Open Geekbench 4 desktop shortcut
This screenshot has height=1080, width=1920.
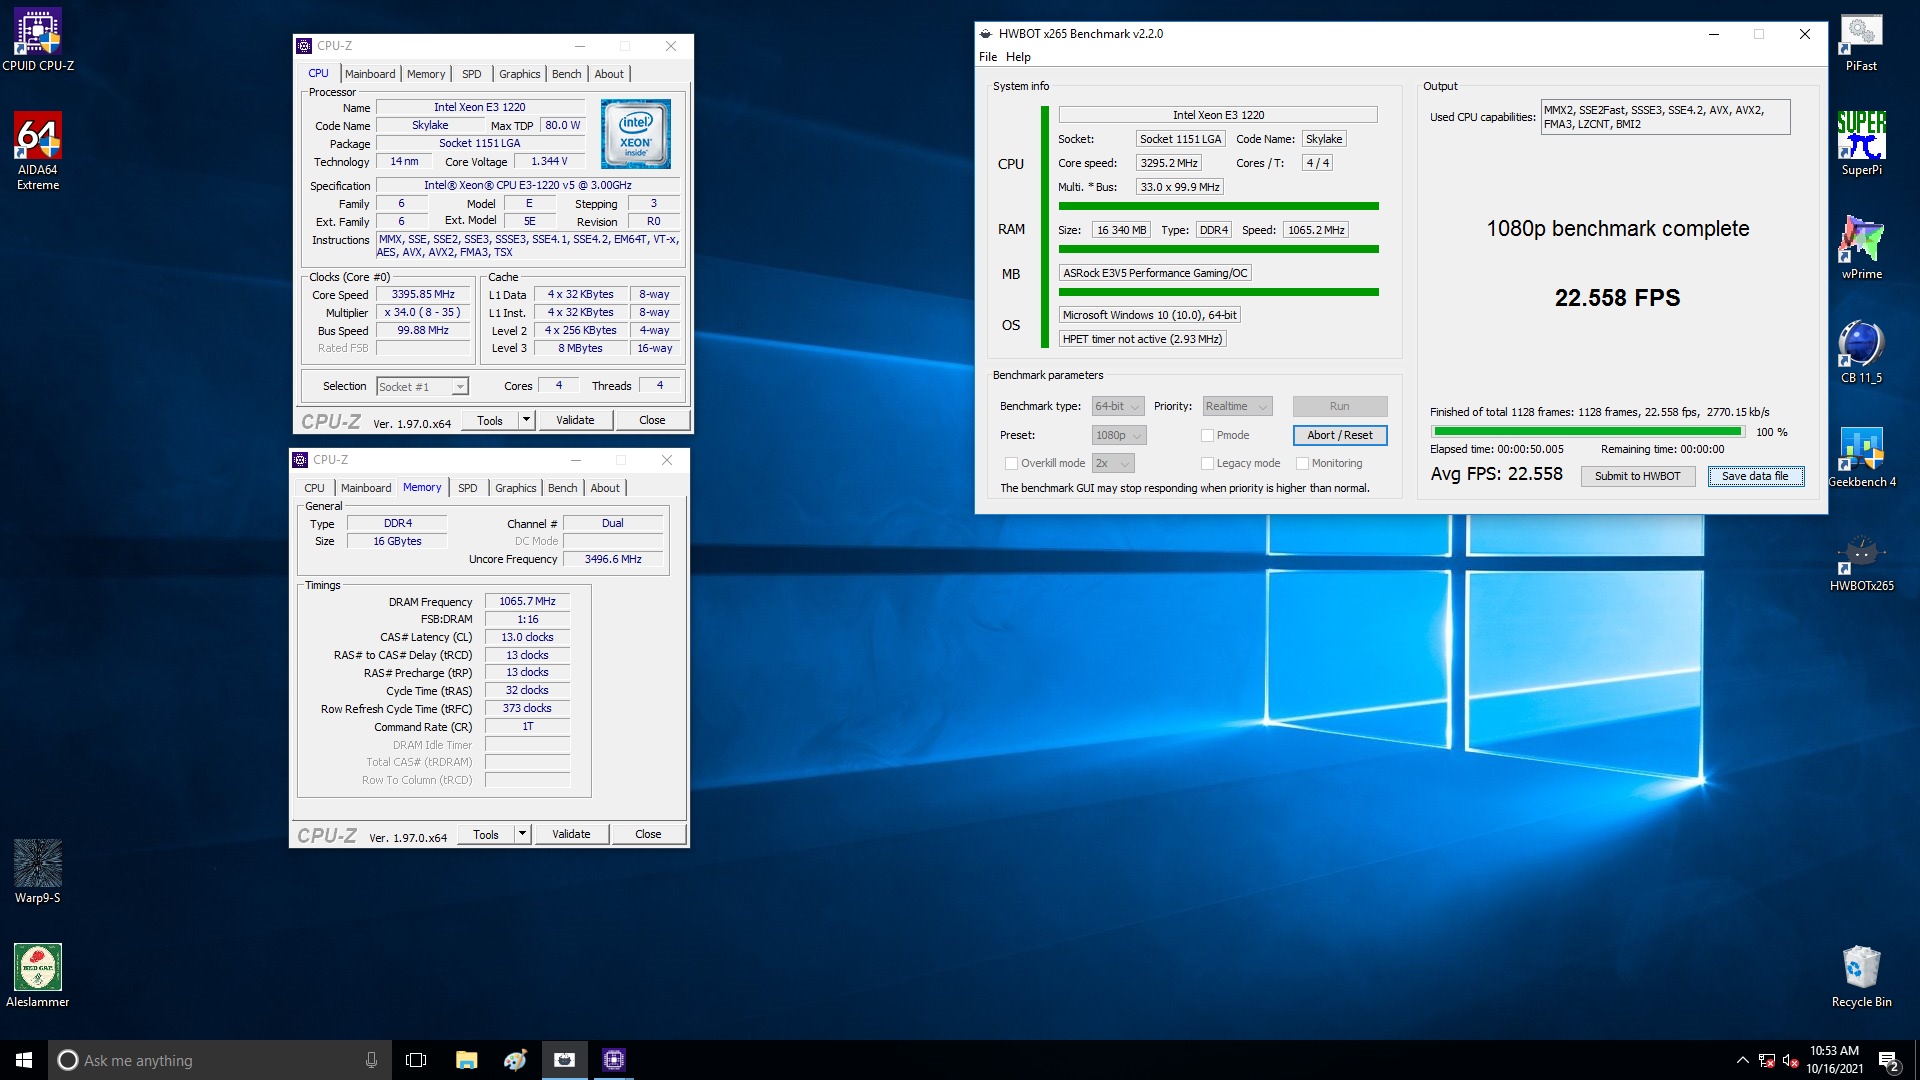coord(1861,457)
